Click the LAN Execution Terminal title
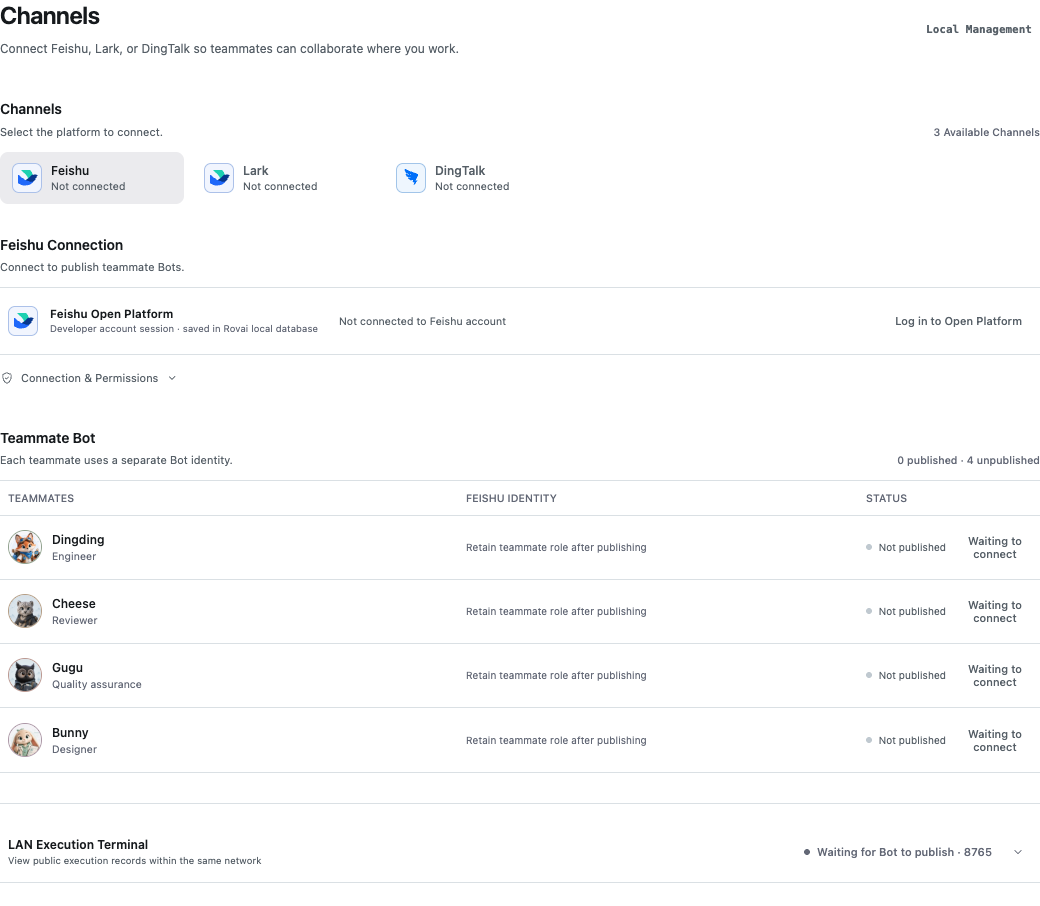Viewport: 1040px width, 906px height. 78,844
